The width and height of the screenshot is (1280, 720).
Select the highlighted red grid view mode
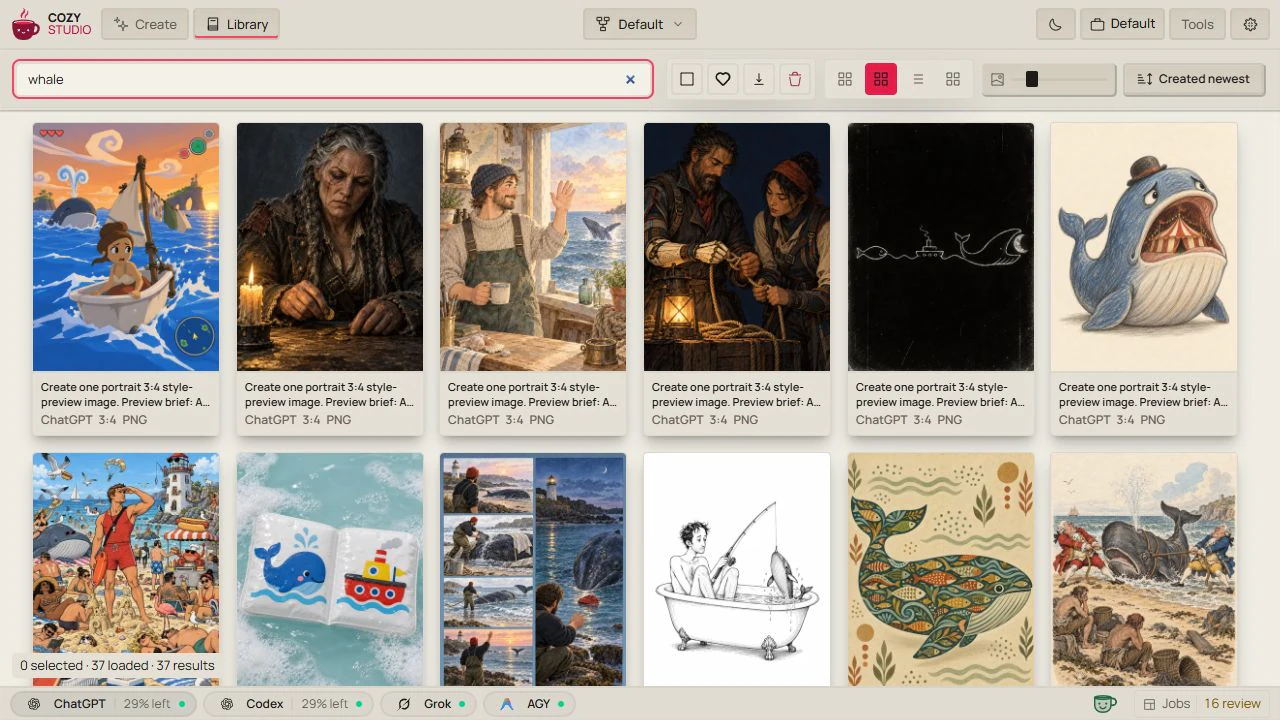click(881, 79)
